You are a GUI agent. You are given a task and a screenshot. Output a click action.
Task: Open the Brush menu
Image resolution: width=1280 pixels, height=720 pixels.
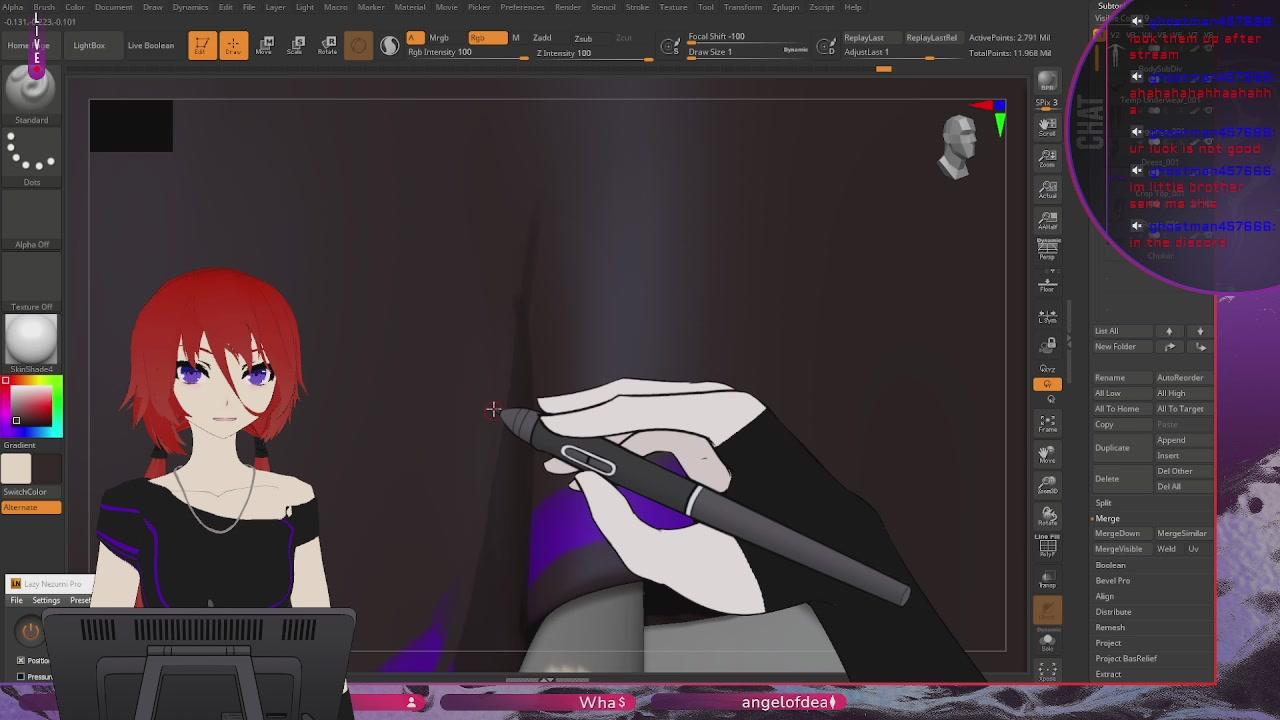point(44,7)
